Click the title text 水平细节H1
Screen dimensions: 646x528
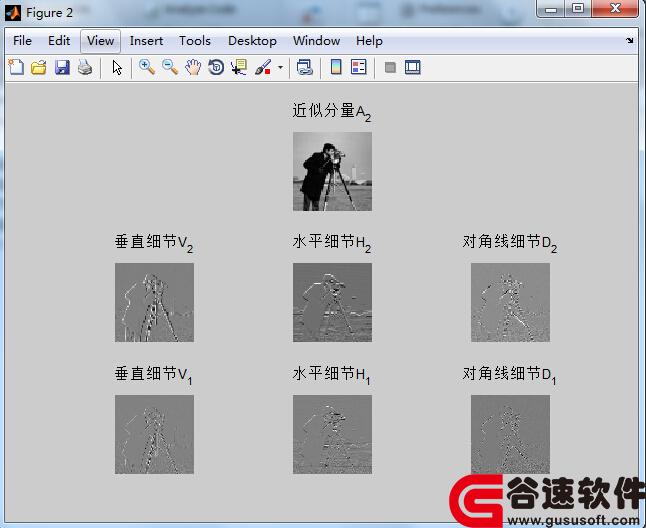click(331, 375)
